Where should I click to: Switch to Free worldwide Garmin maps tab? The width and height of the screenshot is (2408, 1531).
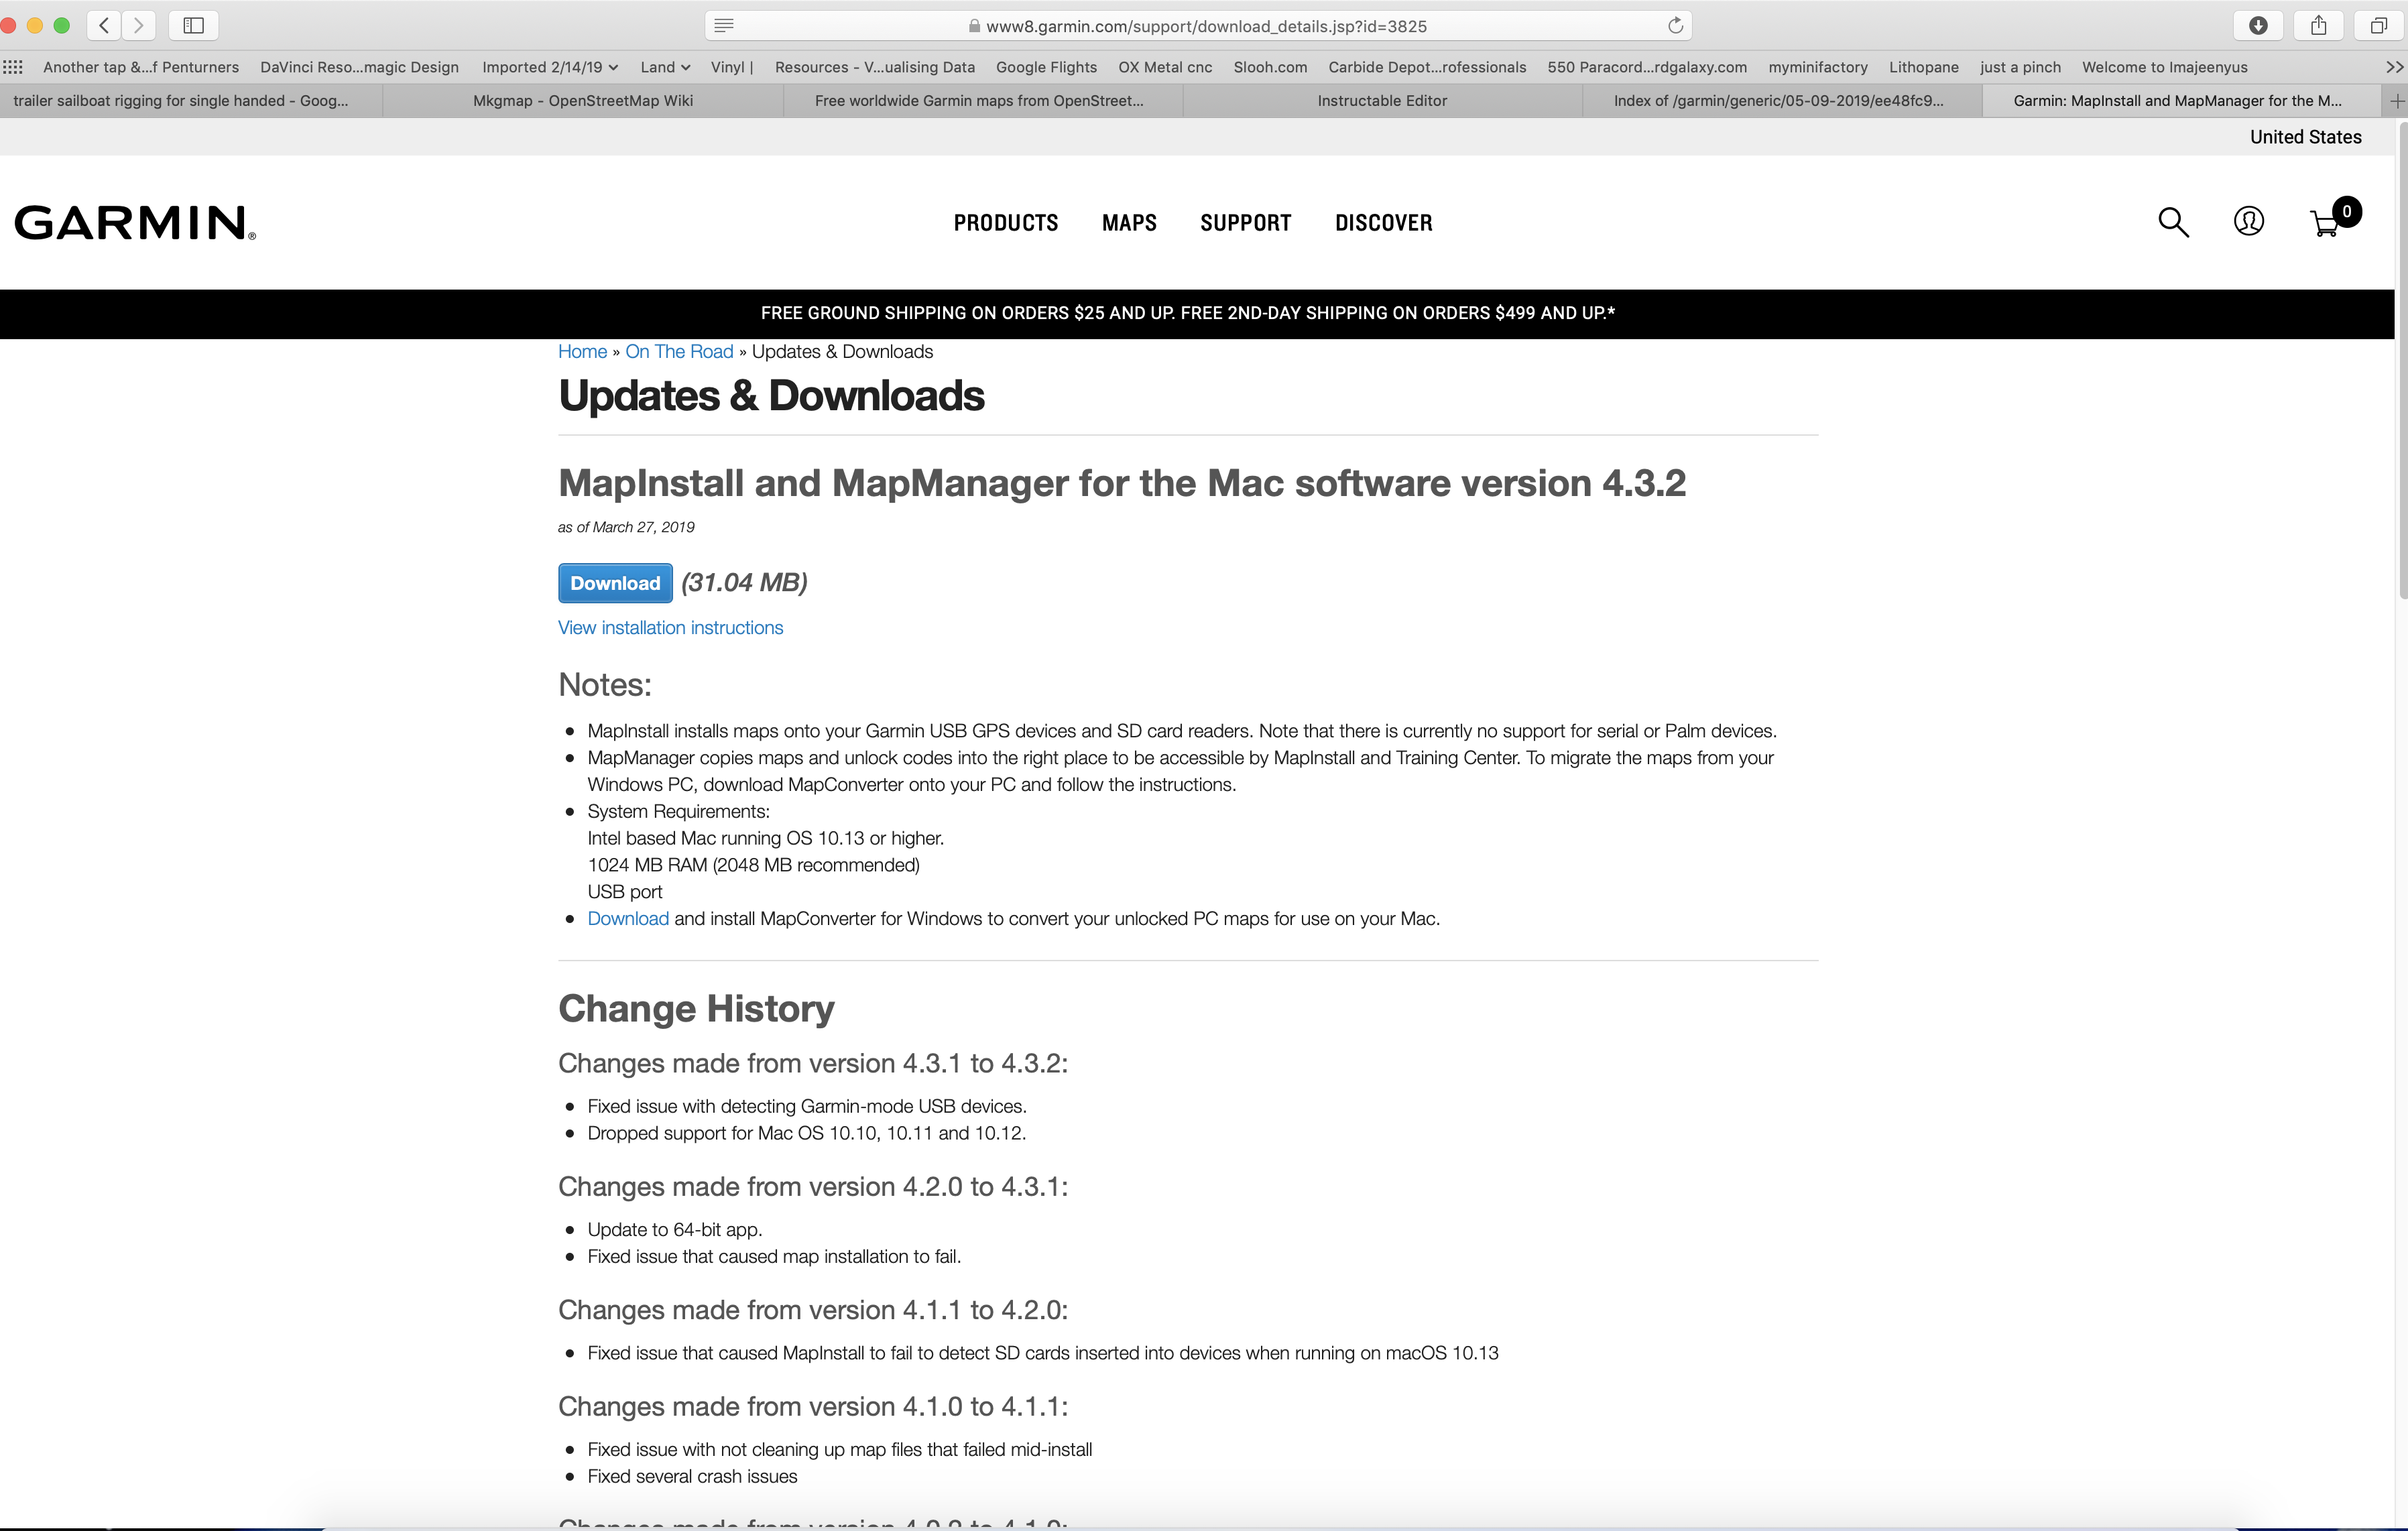pyautogui.click(x=982, y=101)
